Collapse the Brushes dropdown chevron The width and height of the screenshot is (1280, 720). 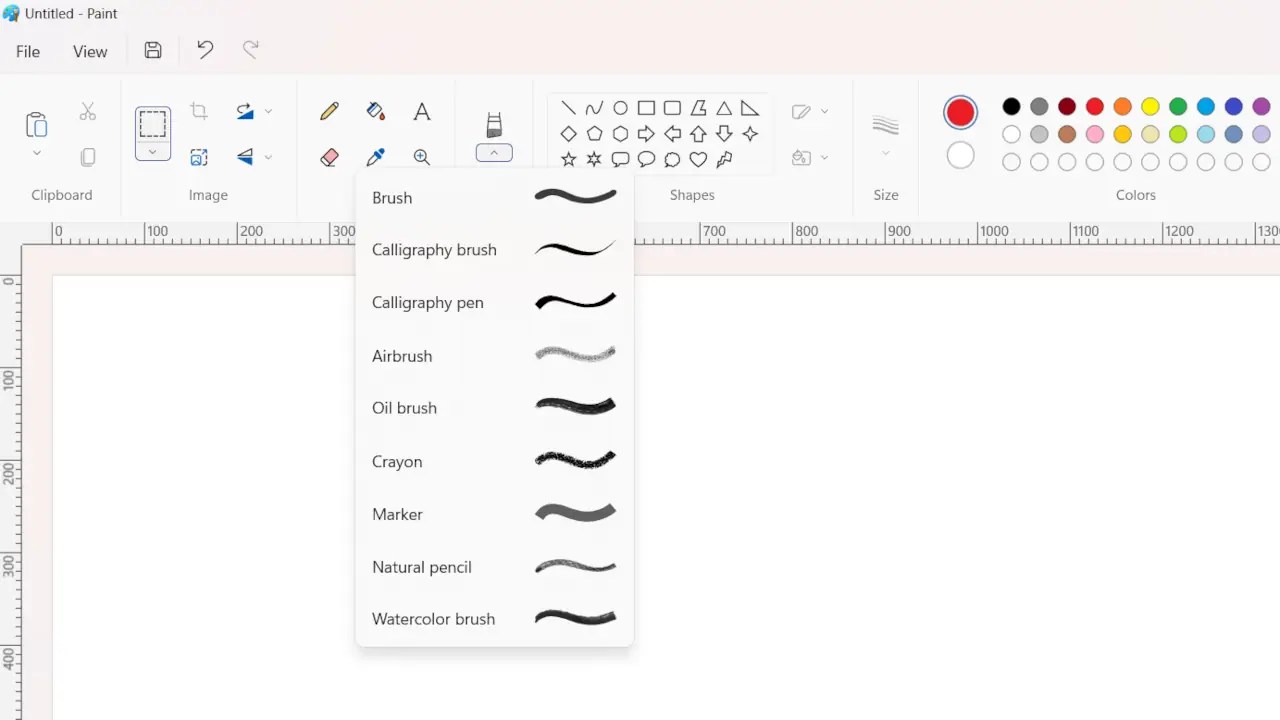[494, 153]
